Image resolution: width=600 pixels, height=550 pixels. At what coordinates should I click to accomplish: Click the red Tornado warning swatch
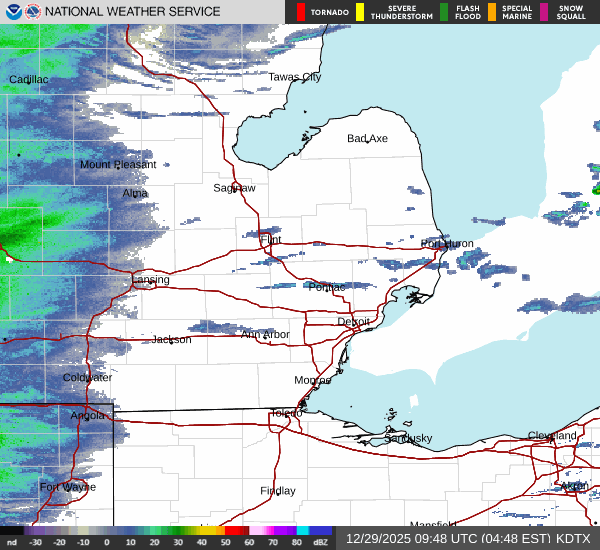coord(301,12)
